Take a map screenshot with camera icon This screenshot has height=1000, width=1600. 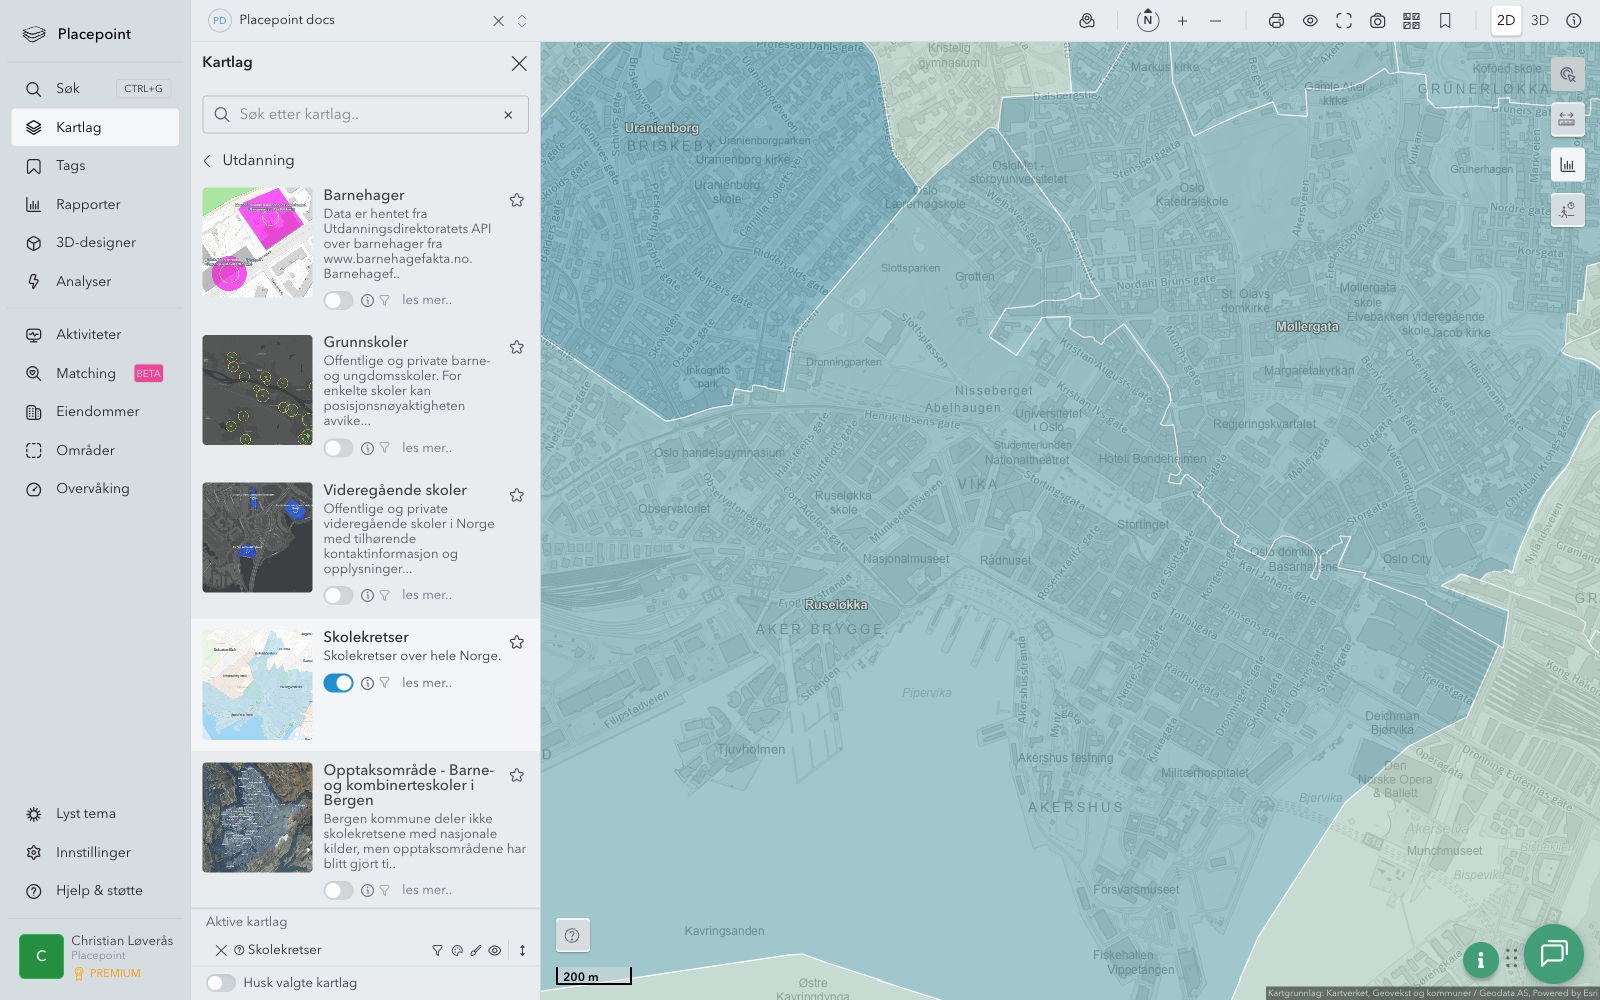point(1377,21)
